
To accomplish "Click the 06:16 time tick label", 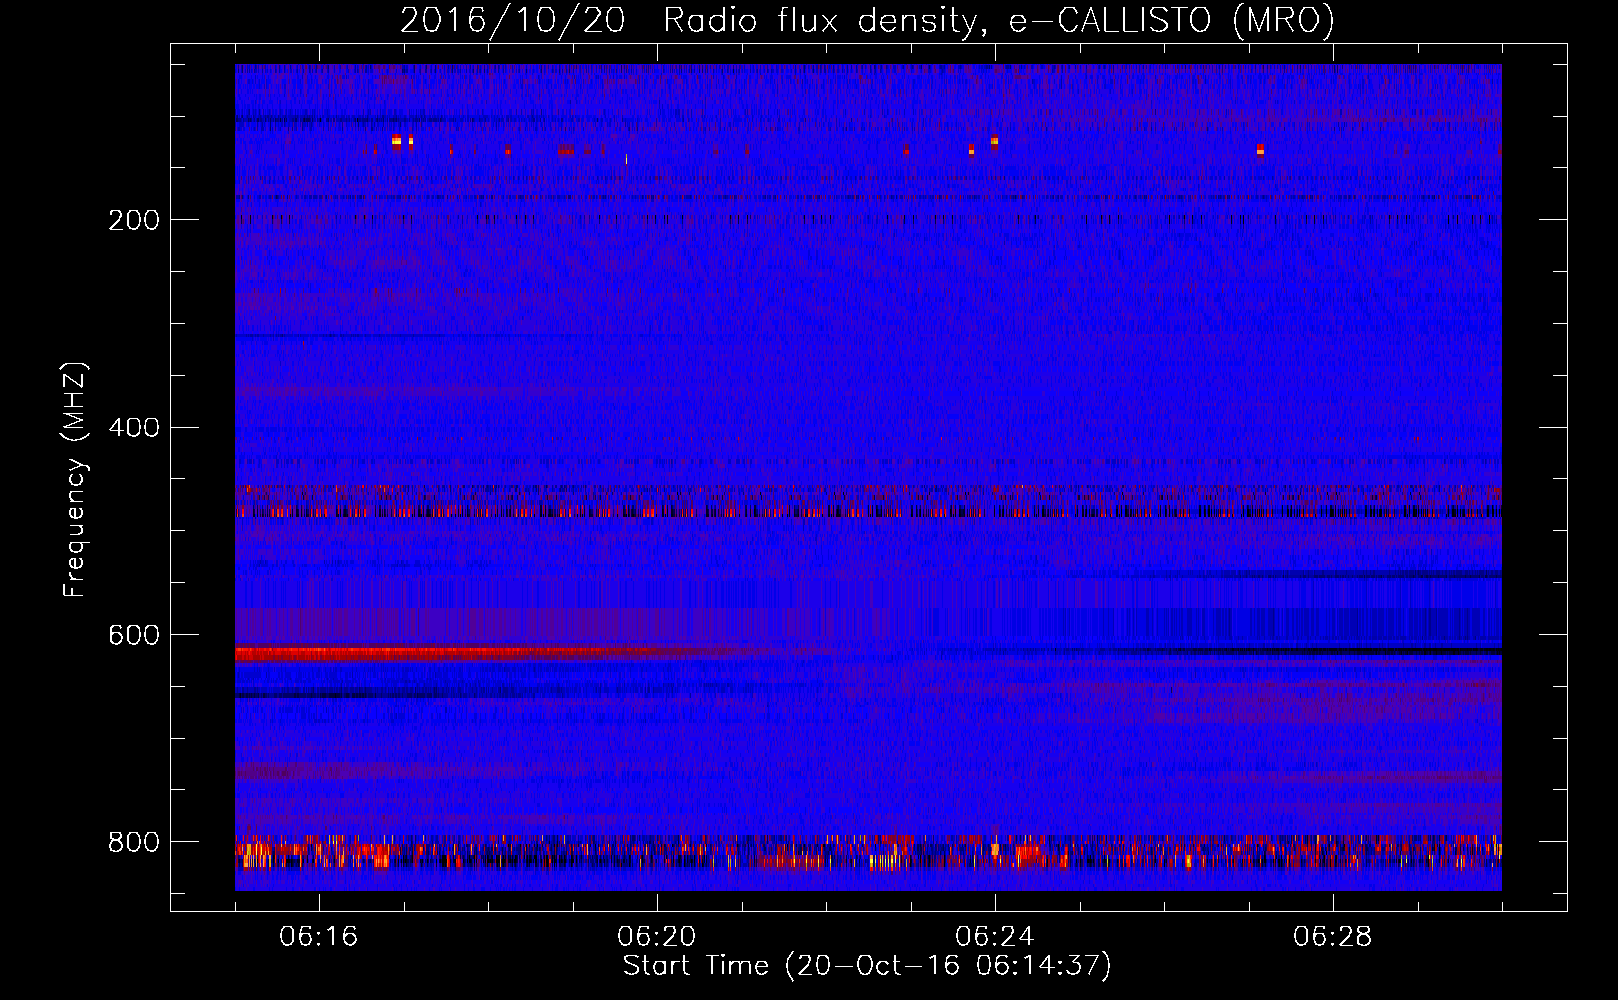I will [318, 937].
